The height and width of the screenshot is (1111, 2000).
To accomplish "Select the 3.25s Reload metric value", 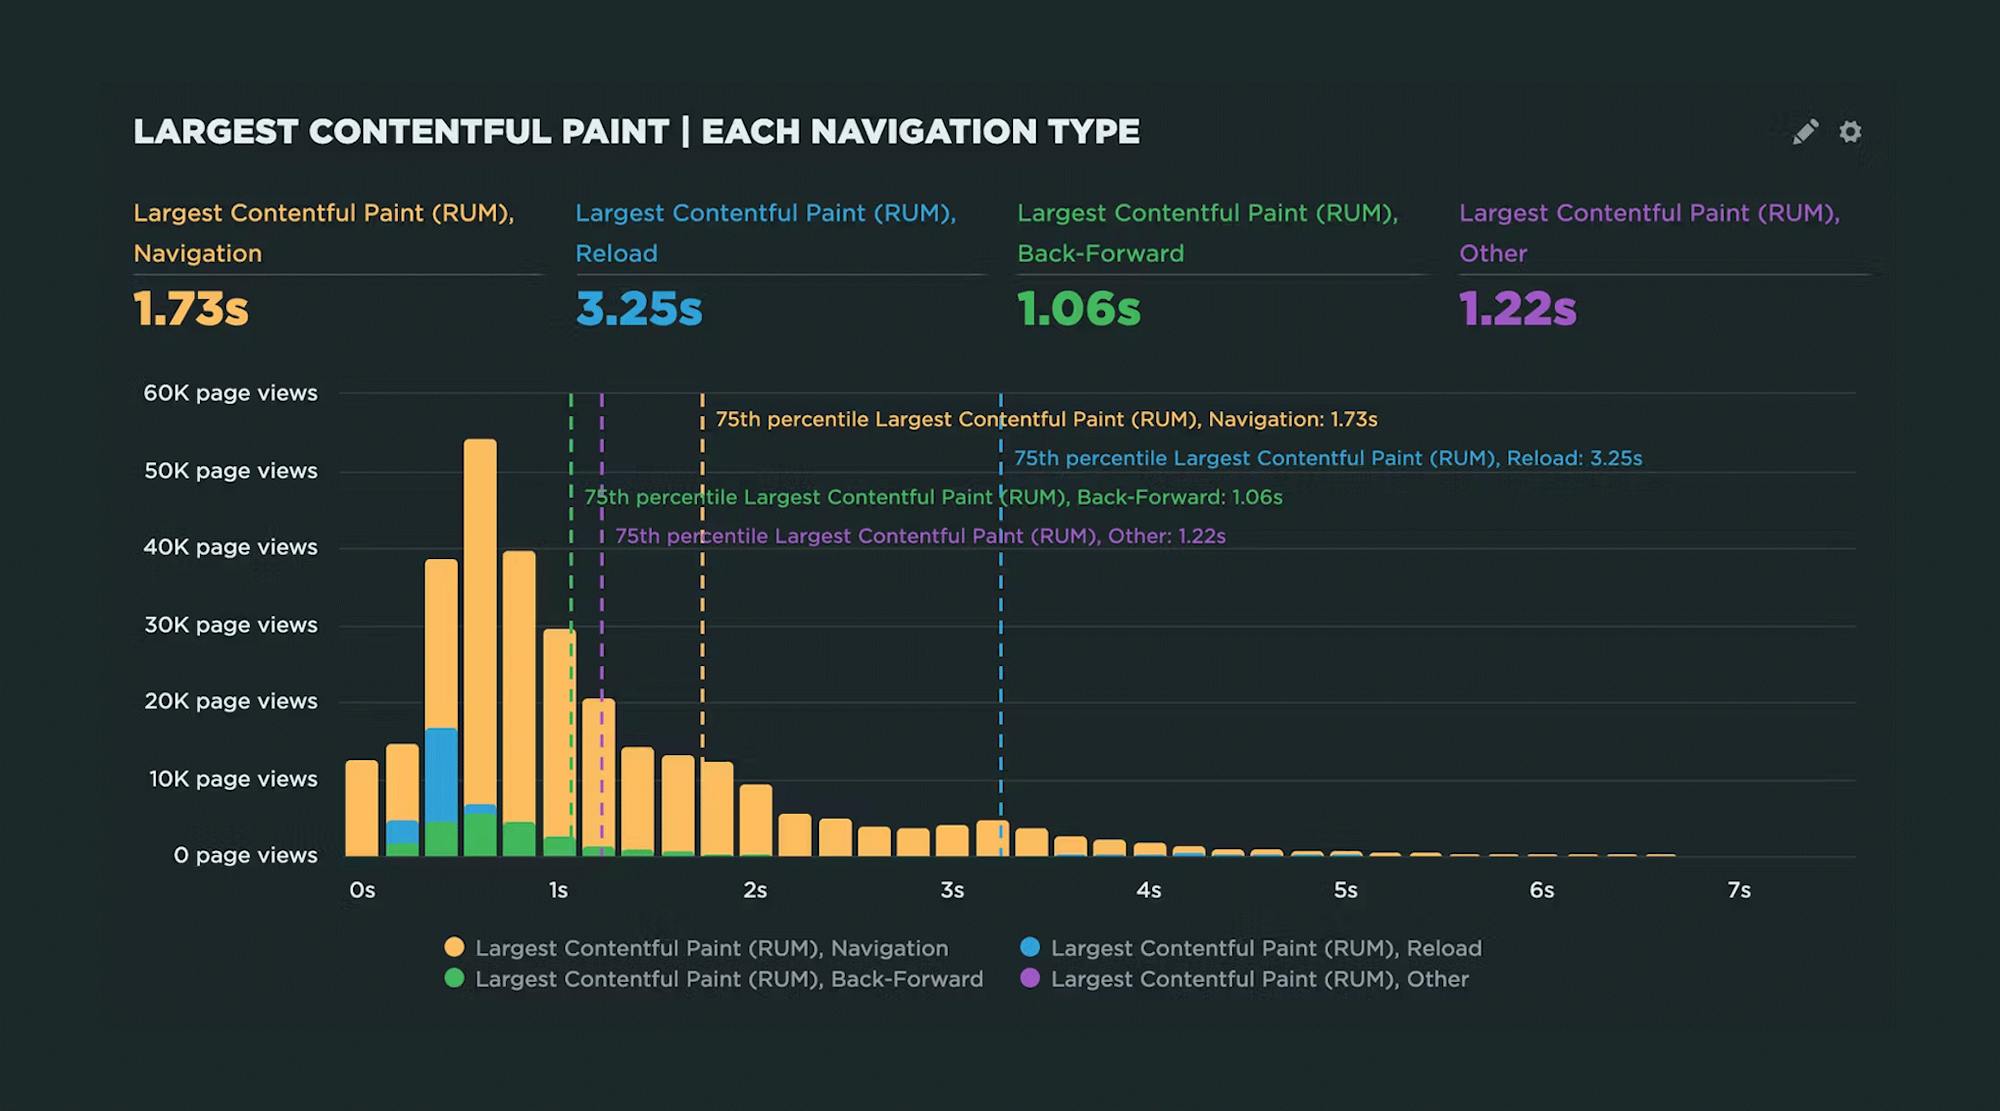I will [x=639, y=309].
